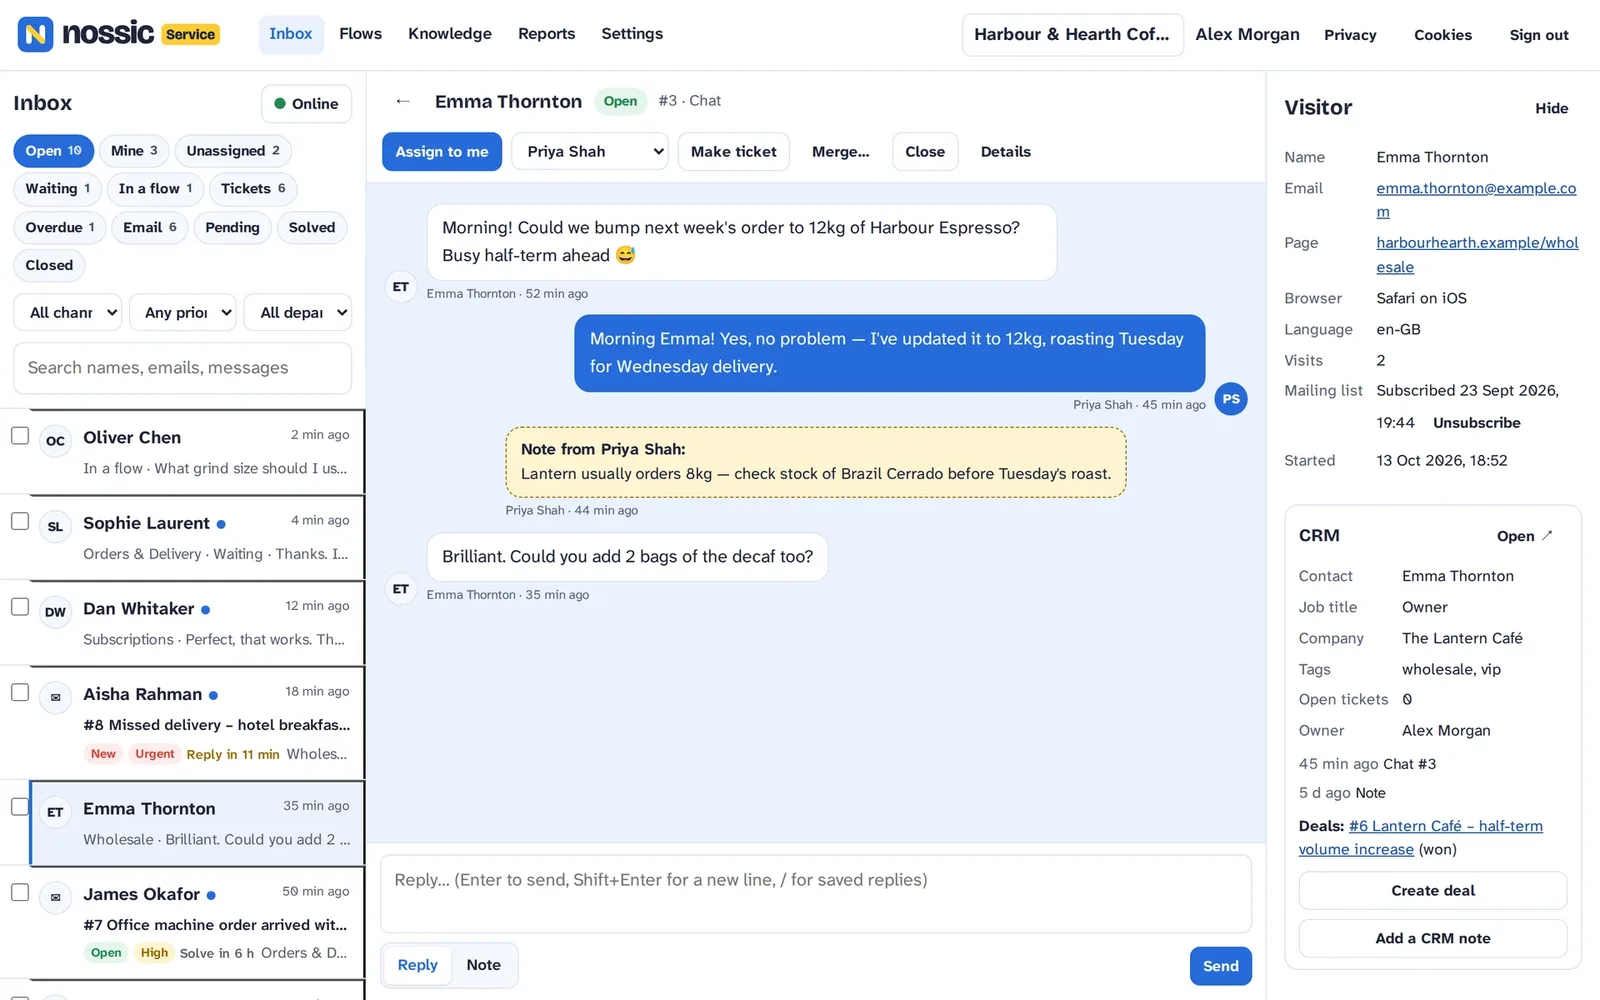The image size is (1600, 1000).
Task: Click the OC avatar for Oliver Chen
Action: coord(55,441)
